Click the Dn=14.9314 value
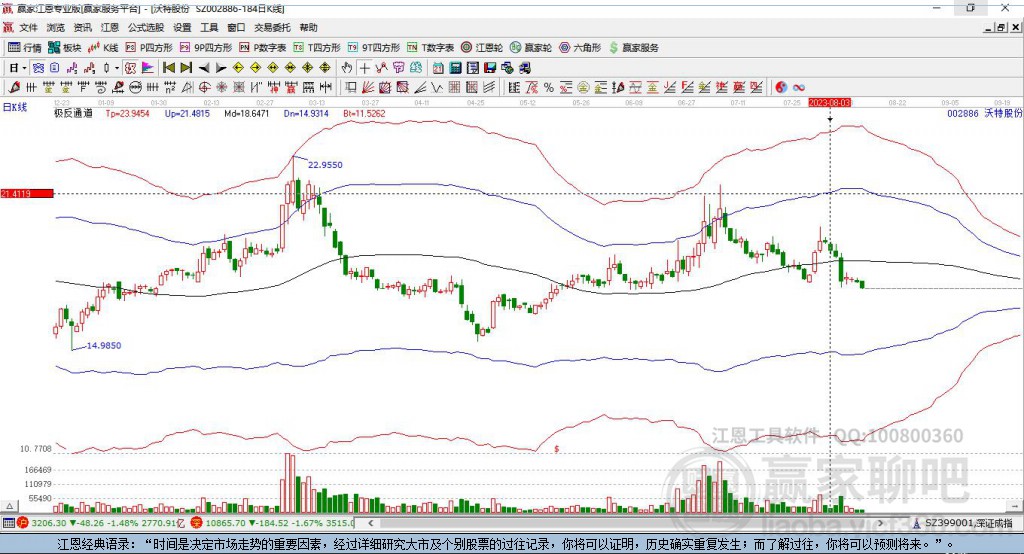 click(x=306, y=113)
